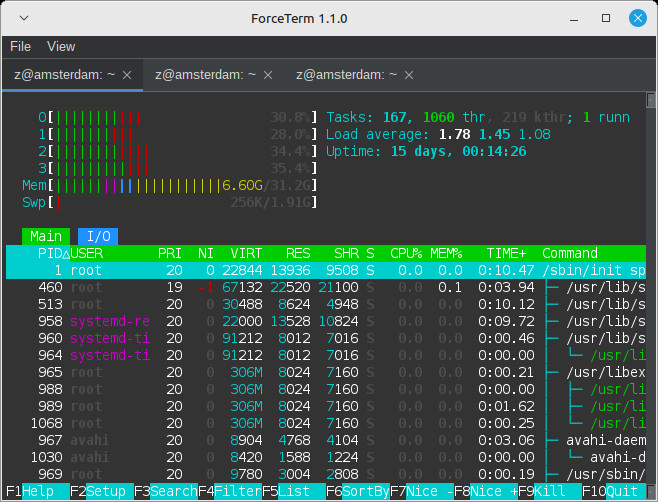Viewport: 658px width, 502px height.
Task: Close the middle terminal tab
Action: click(267, 75)
